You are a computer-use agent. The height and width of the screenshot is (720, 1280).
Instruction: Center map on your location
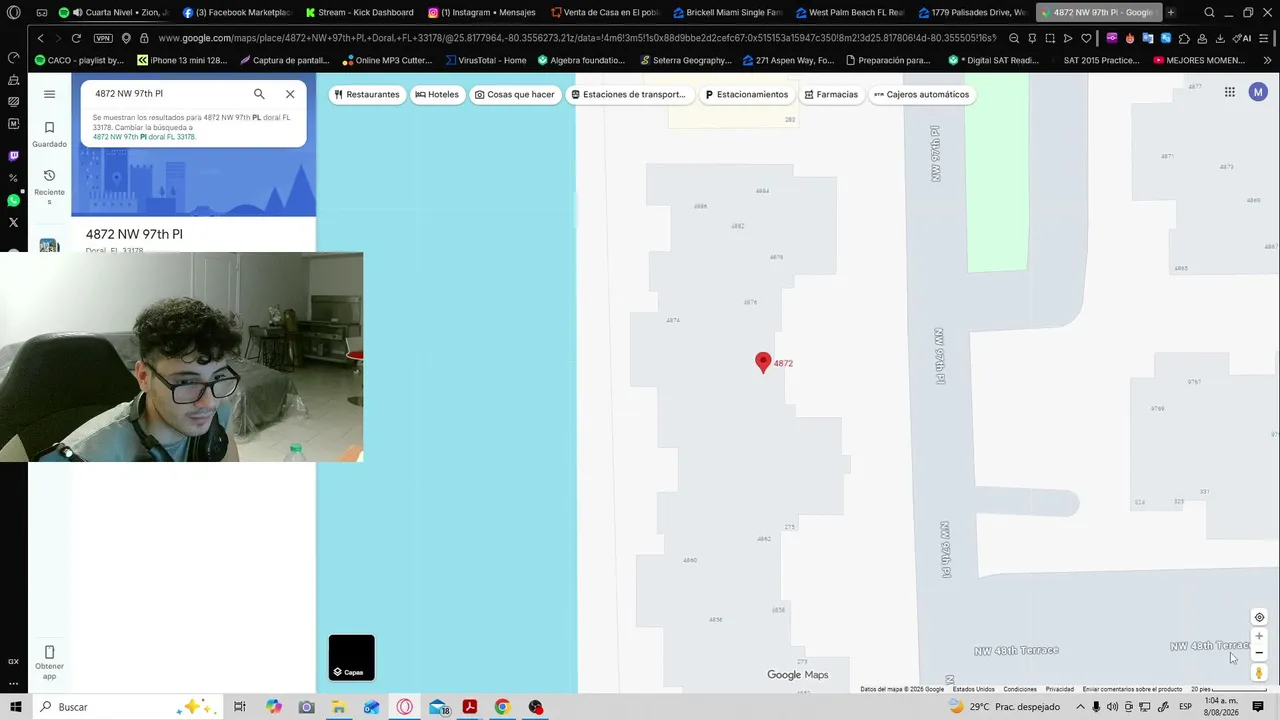tap(1259, 617)
